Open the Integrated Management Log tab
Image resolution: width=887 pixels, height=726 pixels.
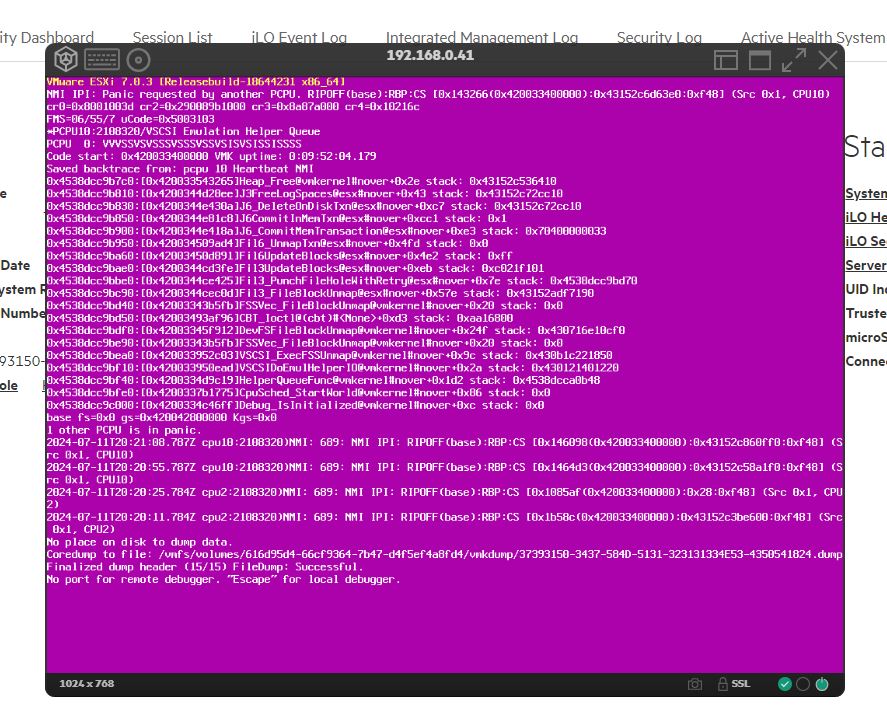coord(482,37)
